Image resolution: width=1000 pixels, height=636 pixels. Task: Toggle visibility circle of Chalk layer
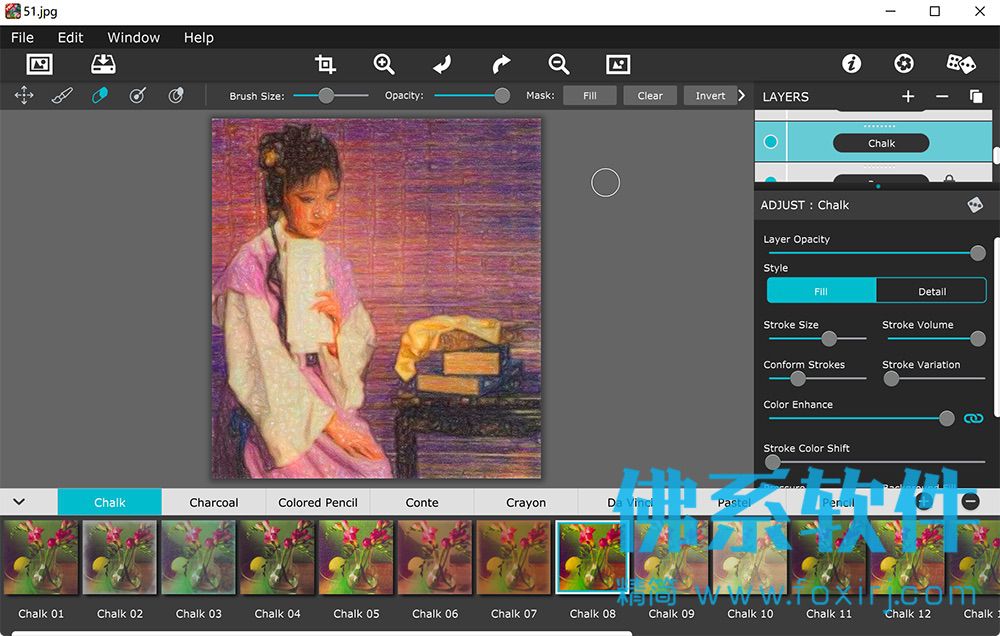770,142
